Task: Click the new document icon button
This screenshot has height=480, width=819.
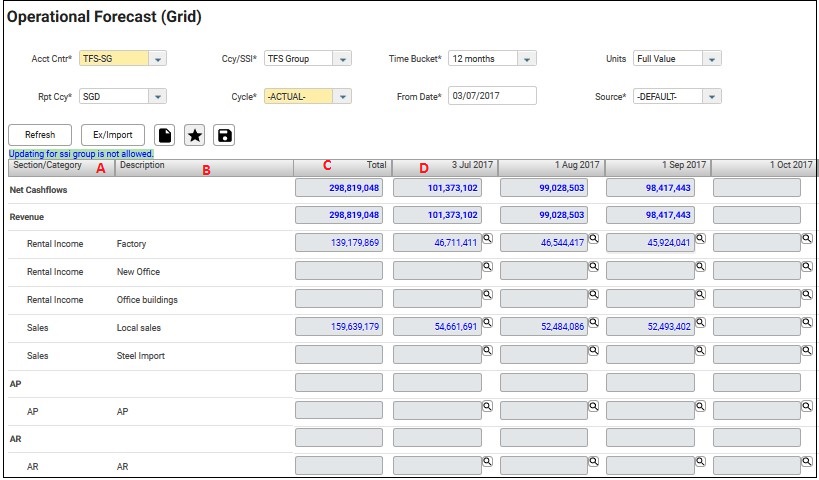Action: point(165,135)
